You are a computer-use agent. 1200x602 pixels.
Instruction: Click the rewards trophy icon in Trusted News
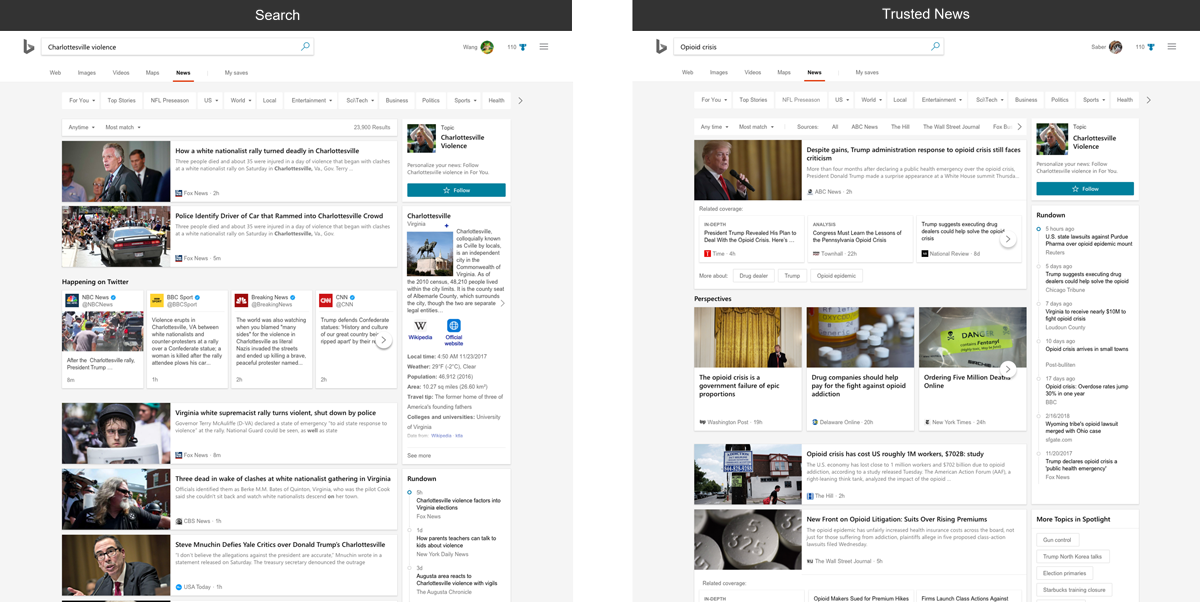click(x=1151, y=47)
